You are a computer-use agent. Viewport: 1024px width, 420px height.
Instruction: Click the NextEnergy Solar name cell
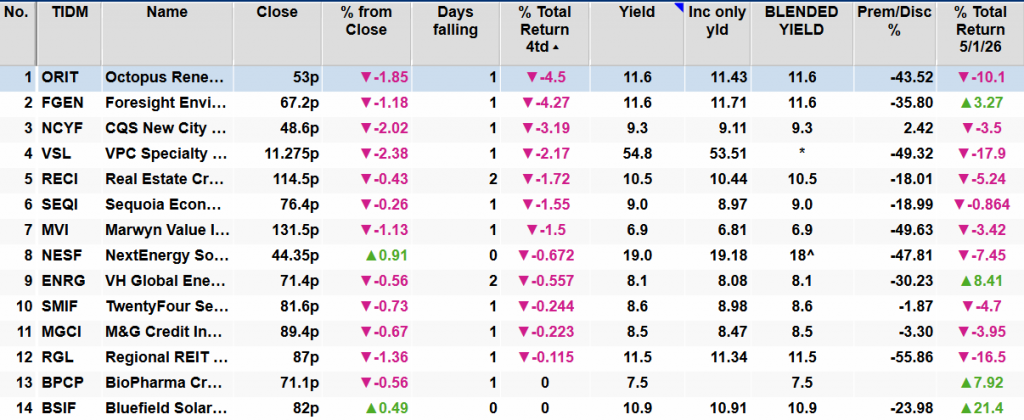pyautogui.click(x=167, y=256)
